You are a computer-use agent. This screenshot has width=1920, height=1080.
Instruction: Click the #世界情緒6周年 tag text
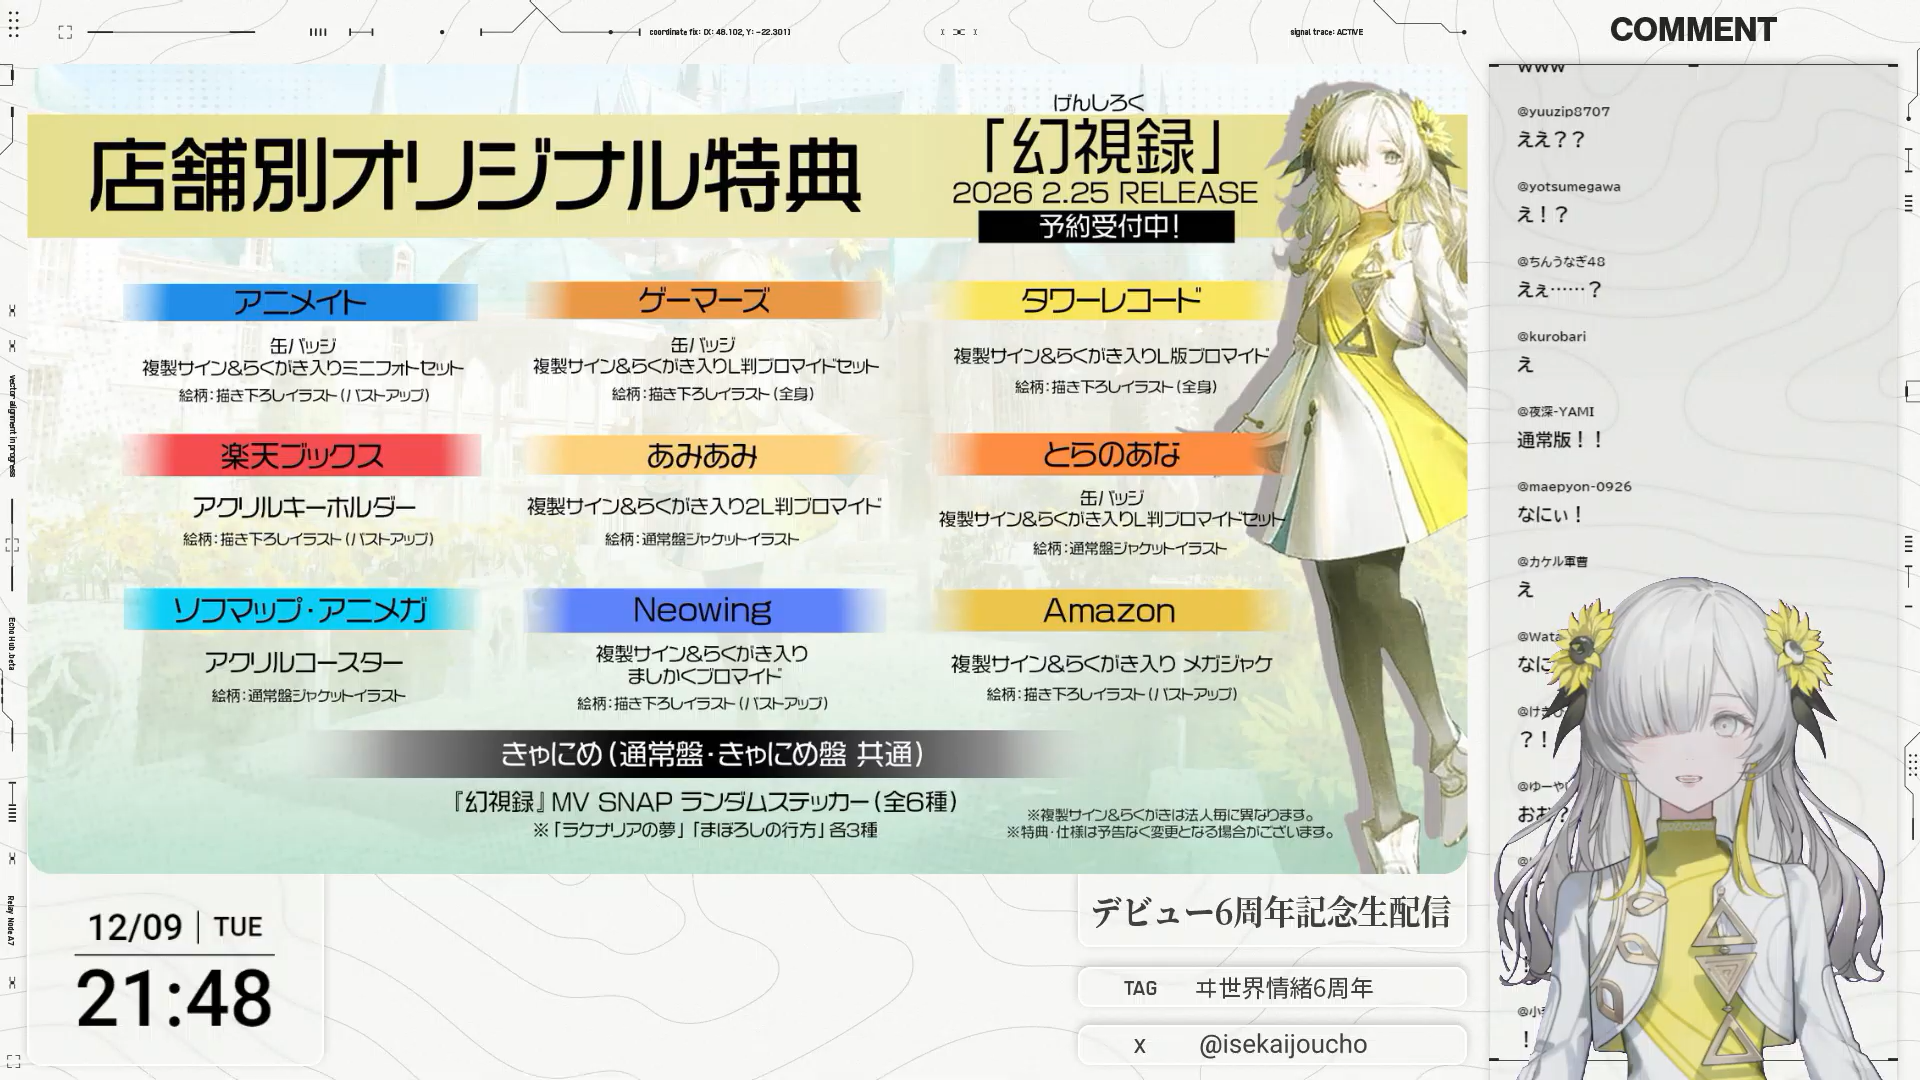1284,988
